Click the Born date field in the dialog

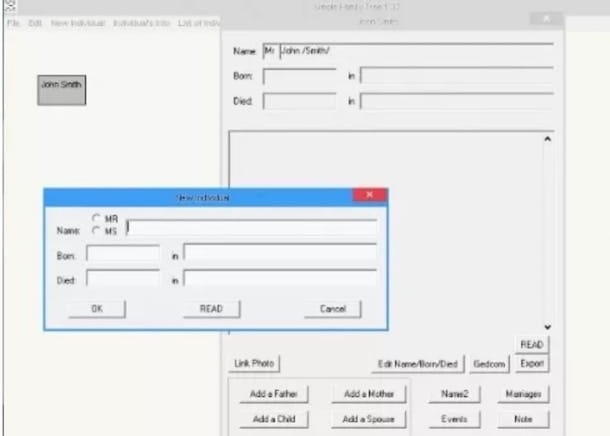(x=123, y=254)
